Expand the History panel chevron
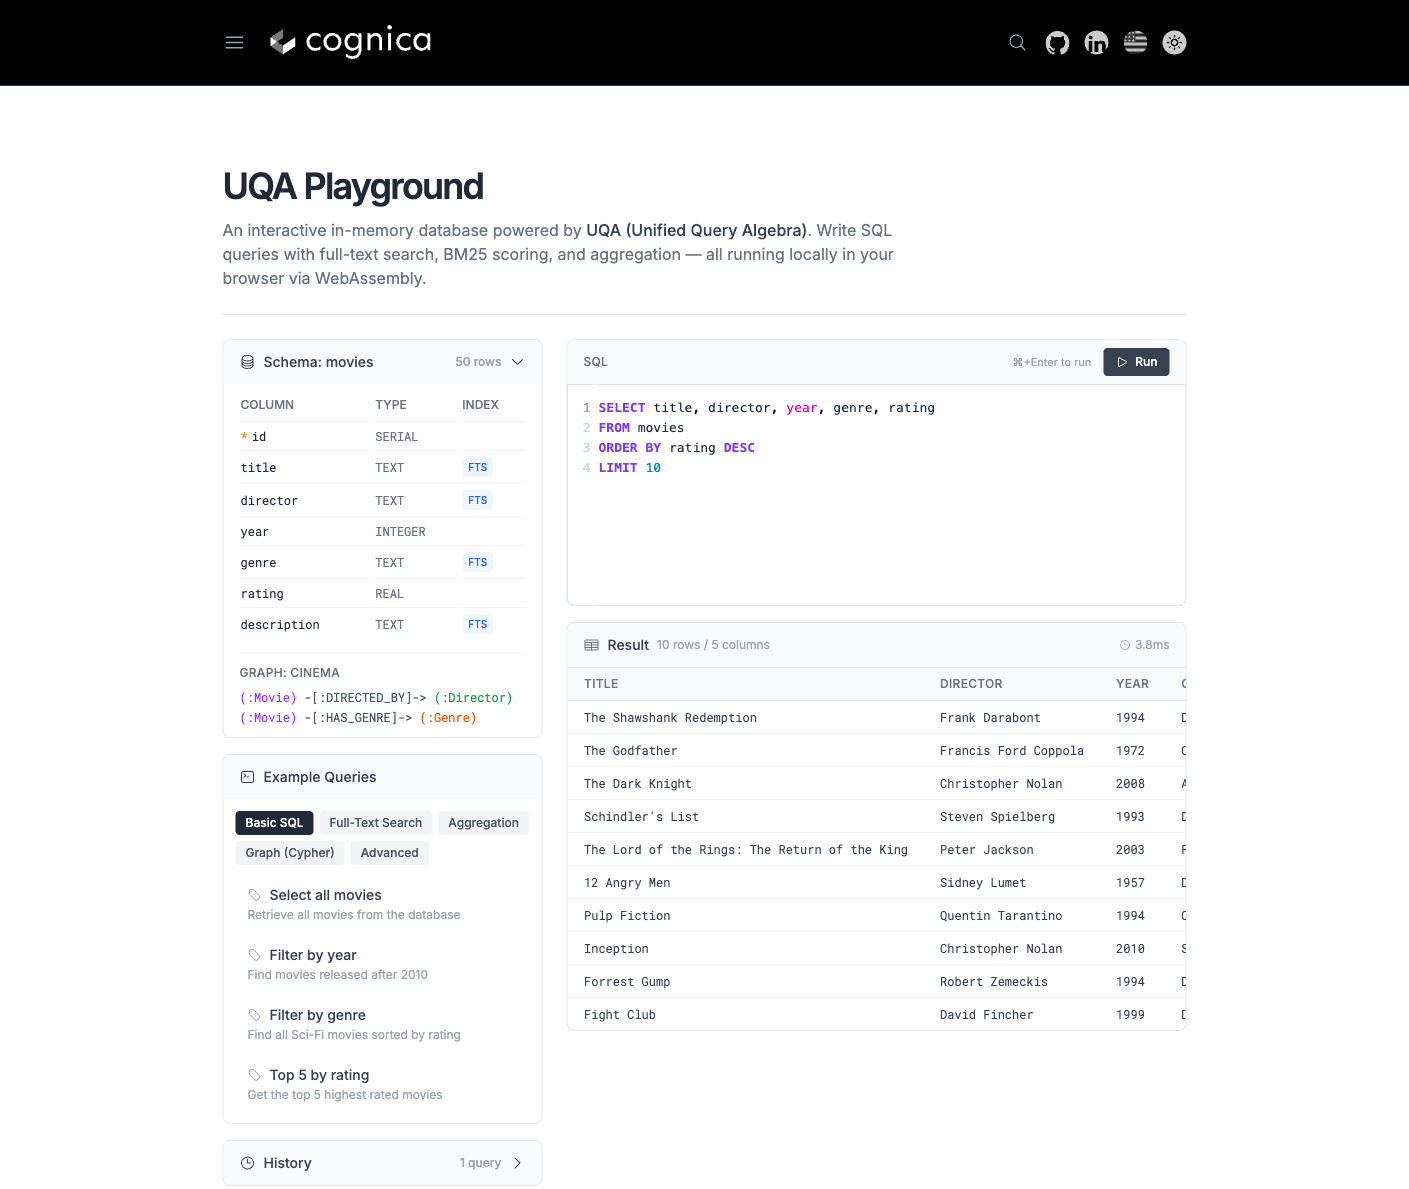The image size is (1409, 1189). 518,1163
